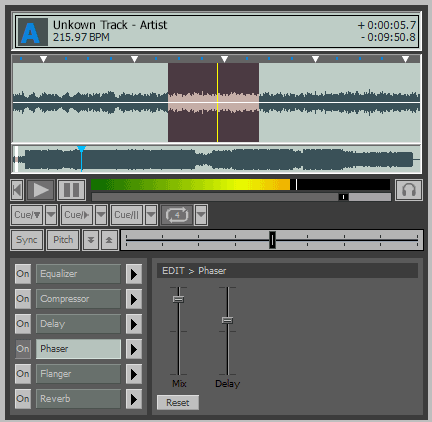Click the deck A logo icon
Viewport: 432px width, 422px height.
pos(33,32)
